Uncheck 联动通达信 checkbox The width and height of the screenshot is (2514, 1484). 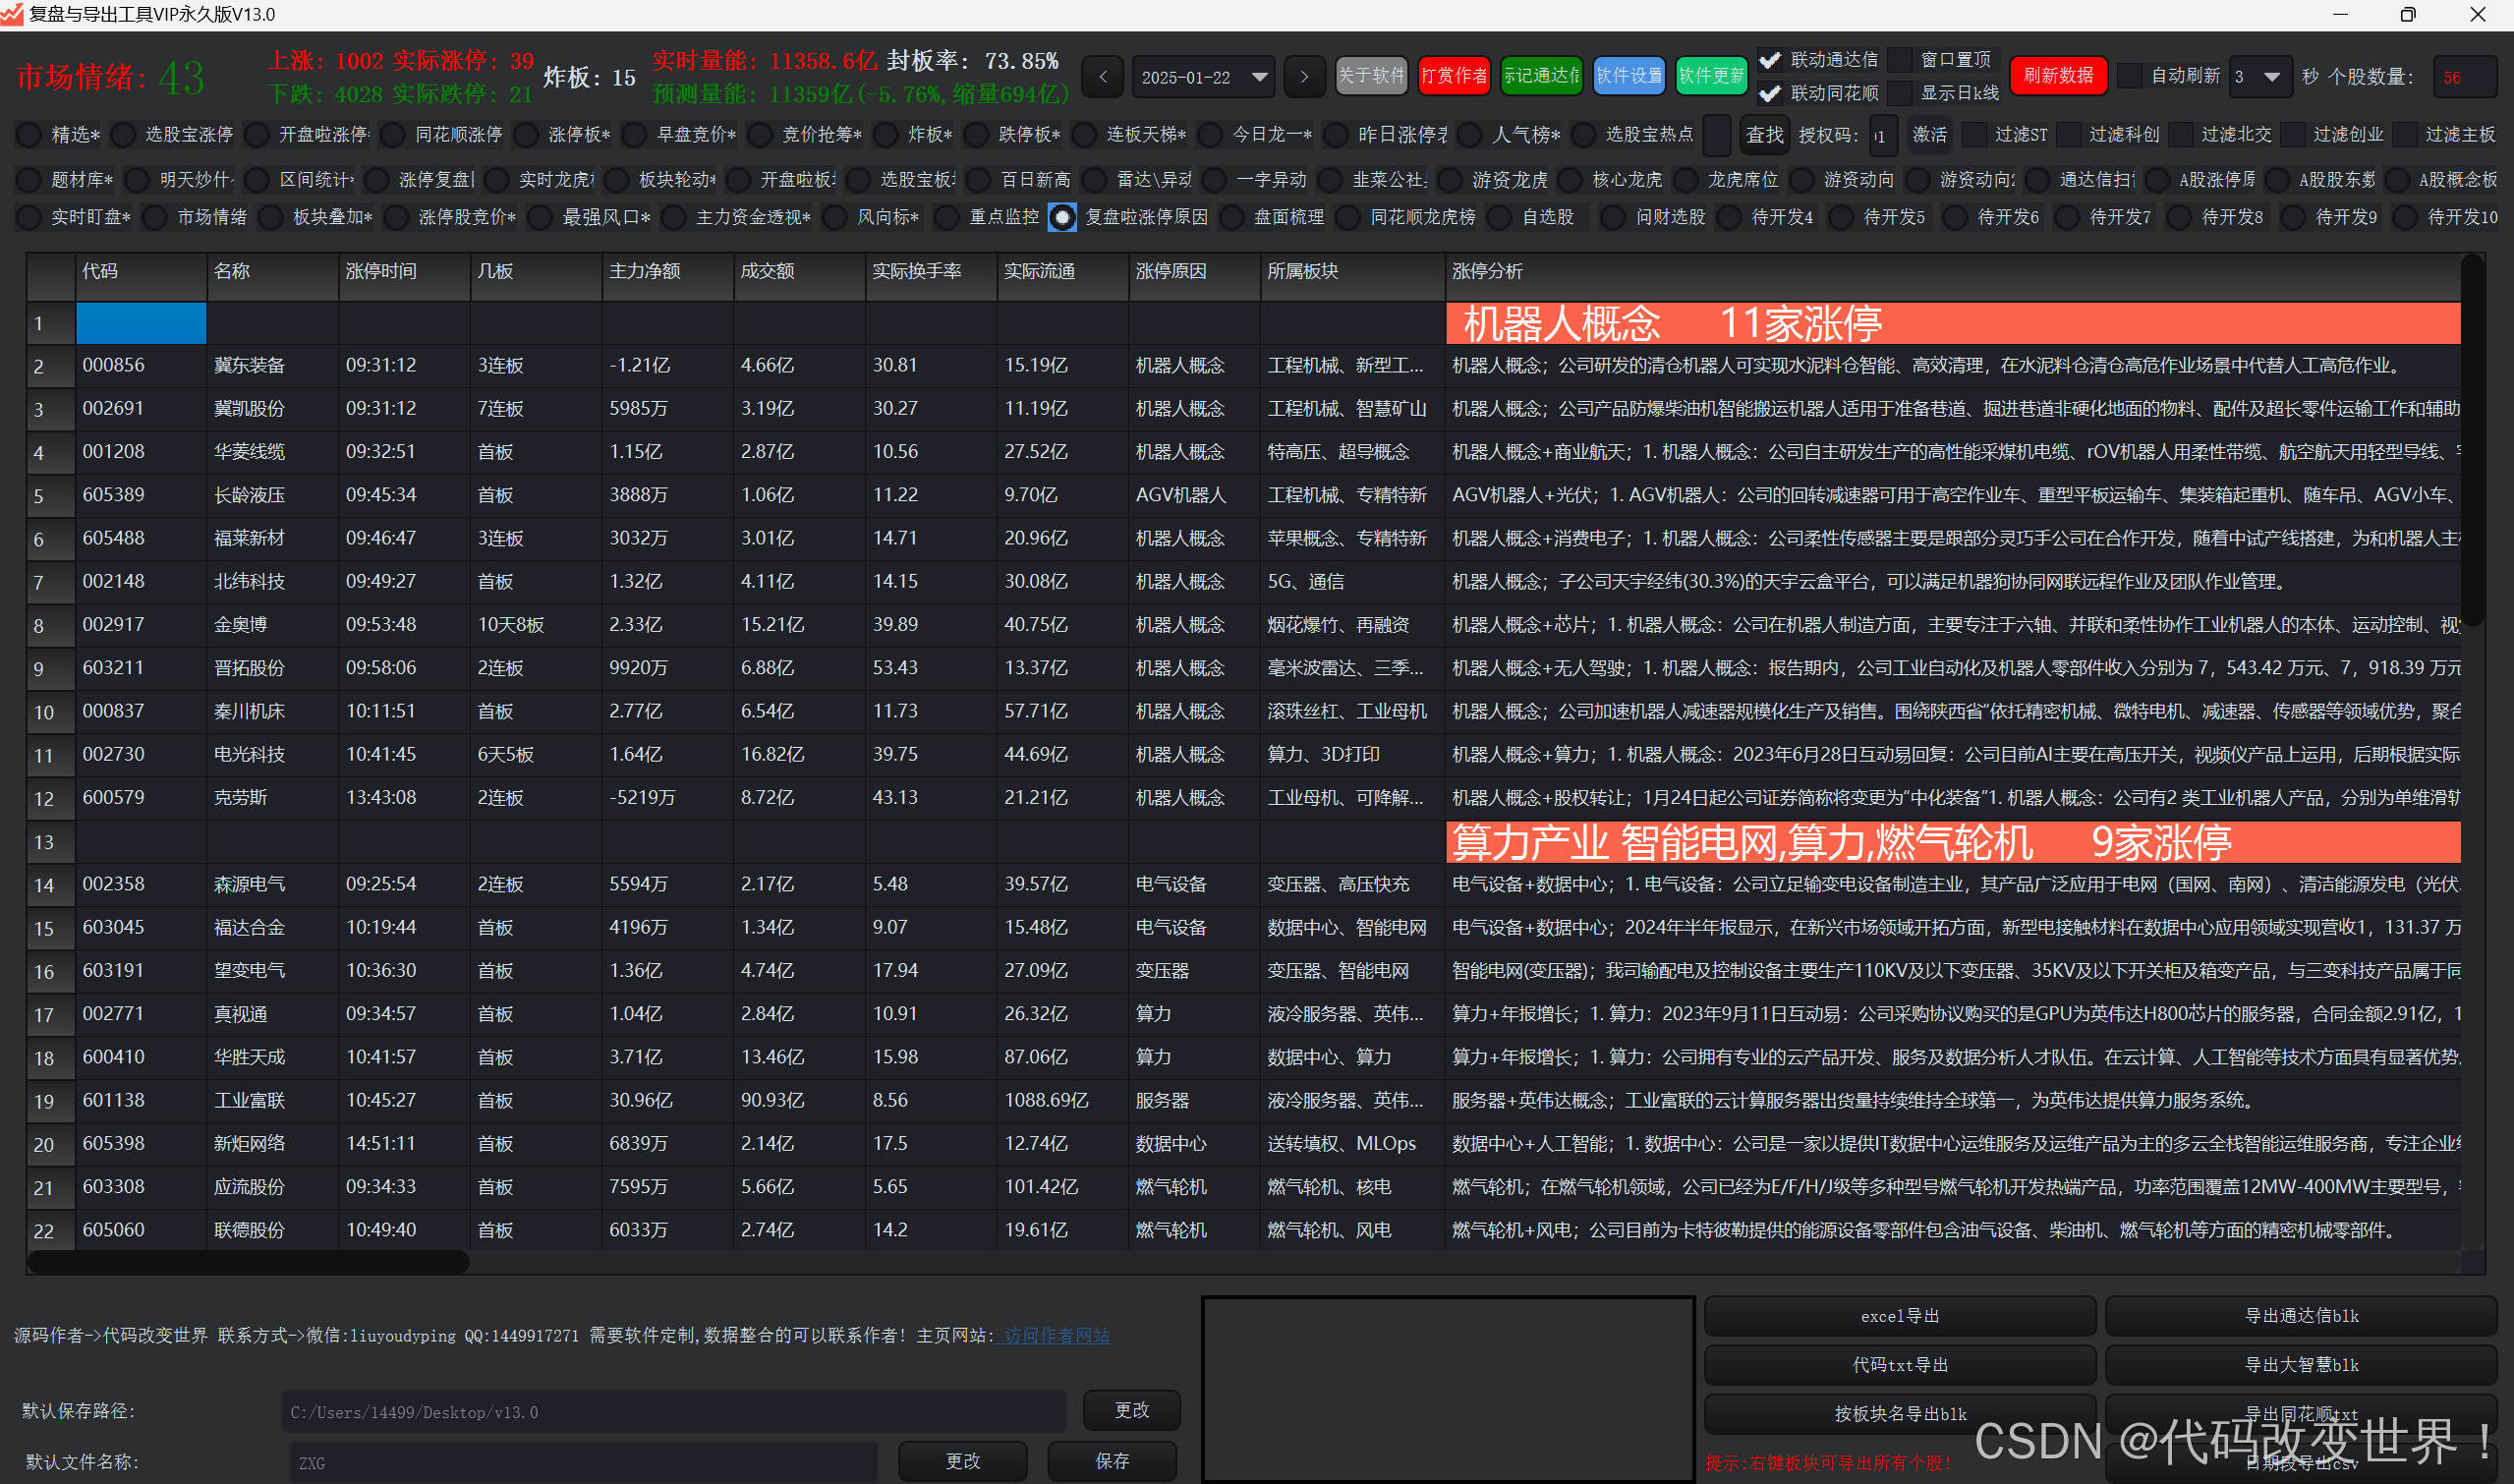pyautogui.click(x=1770, y=60)
